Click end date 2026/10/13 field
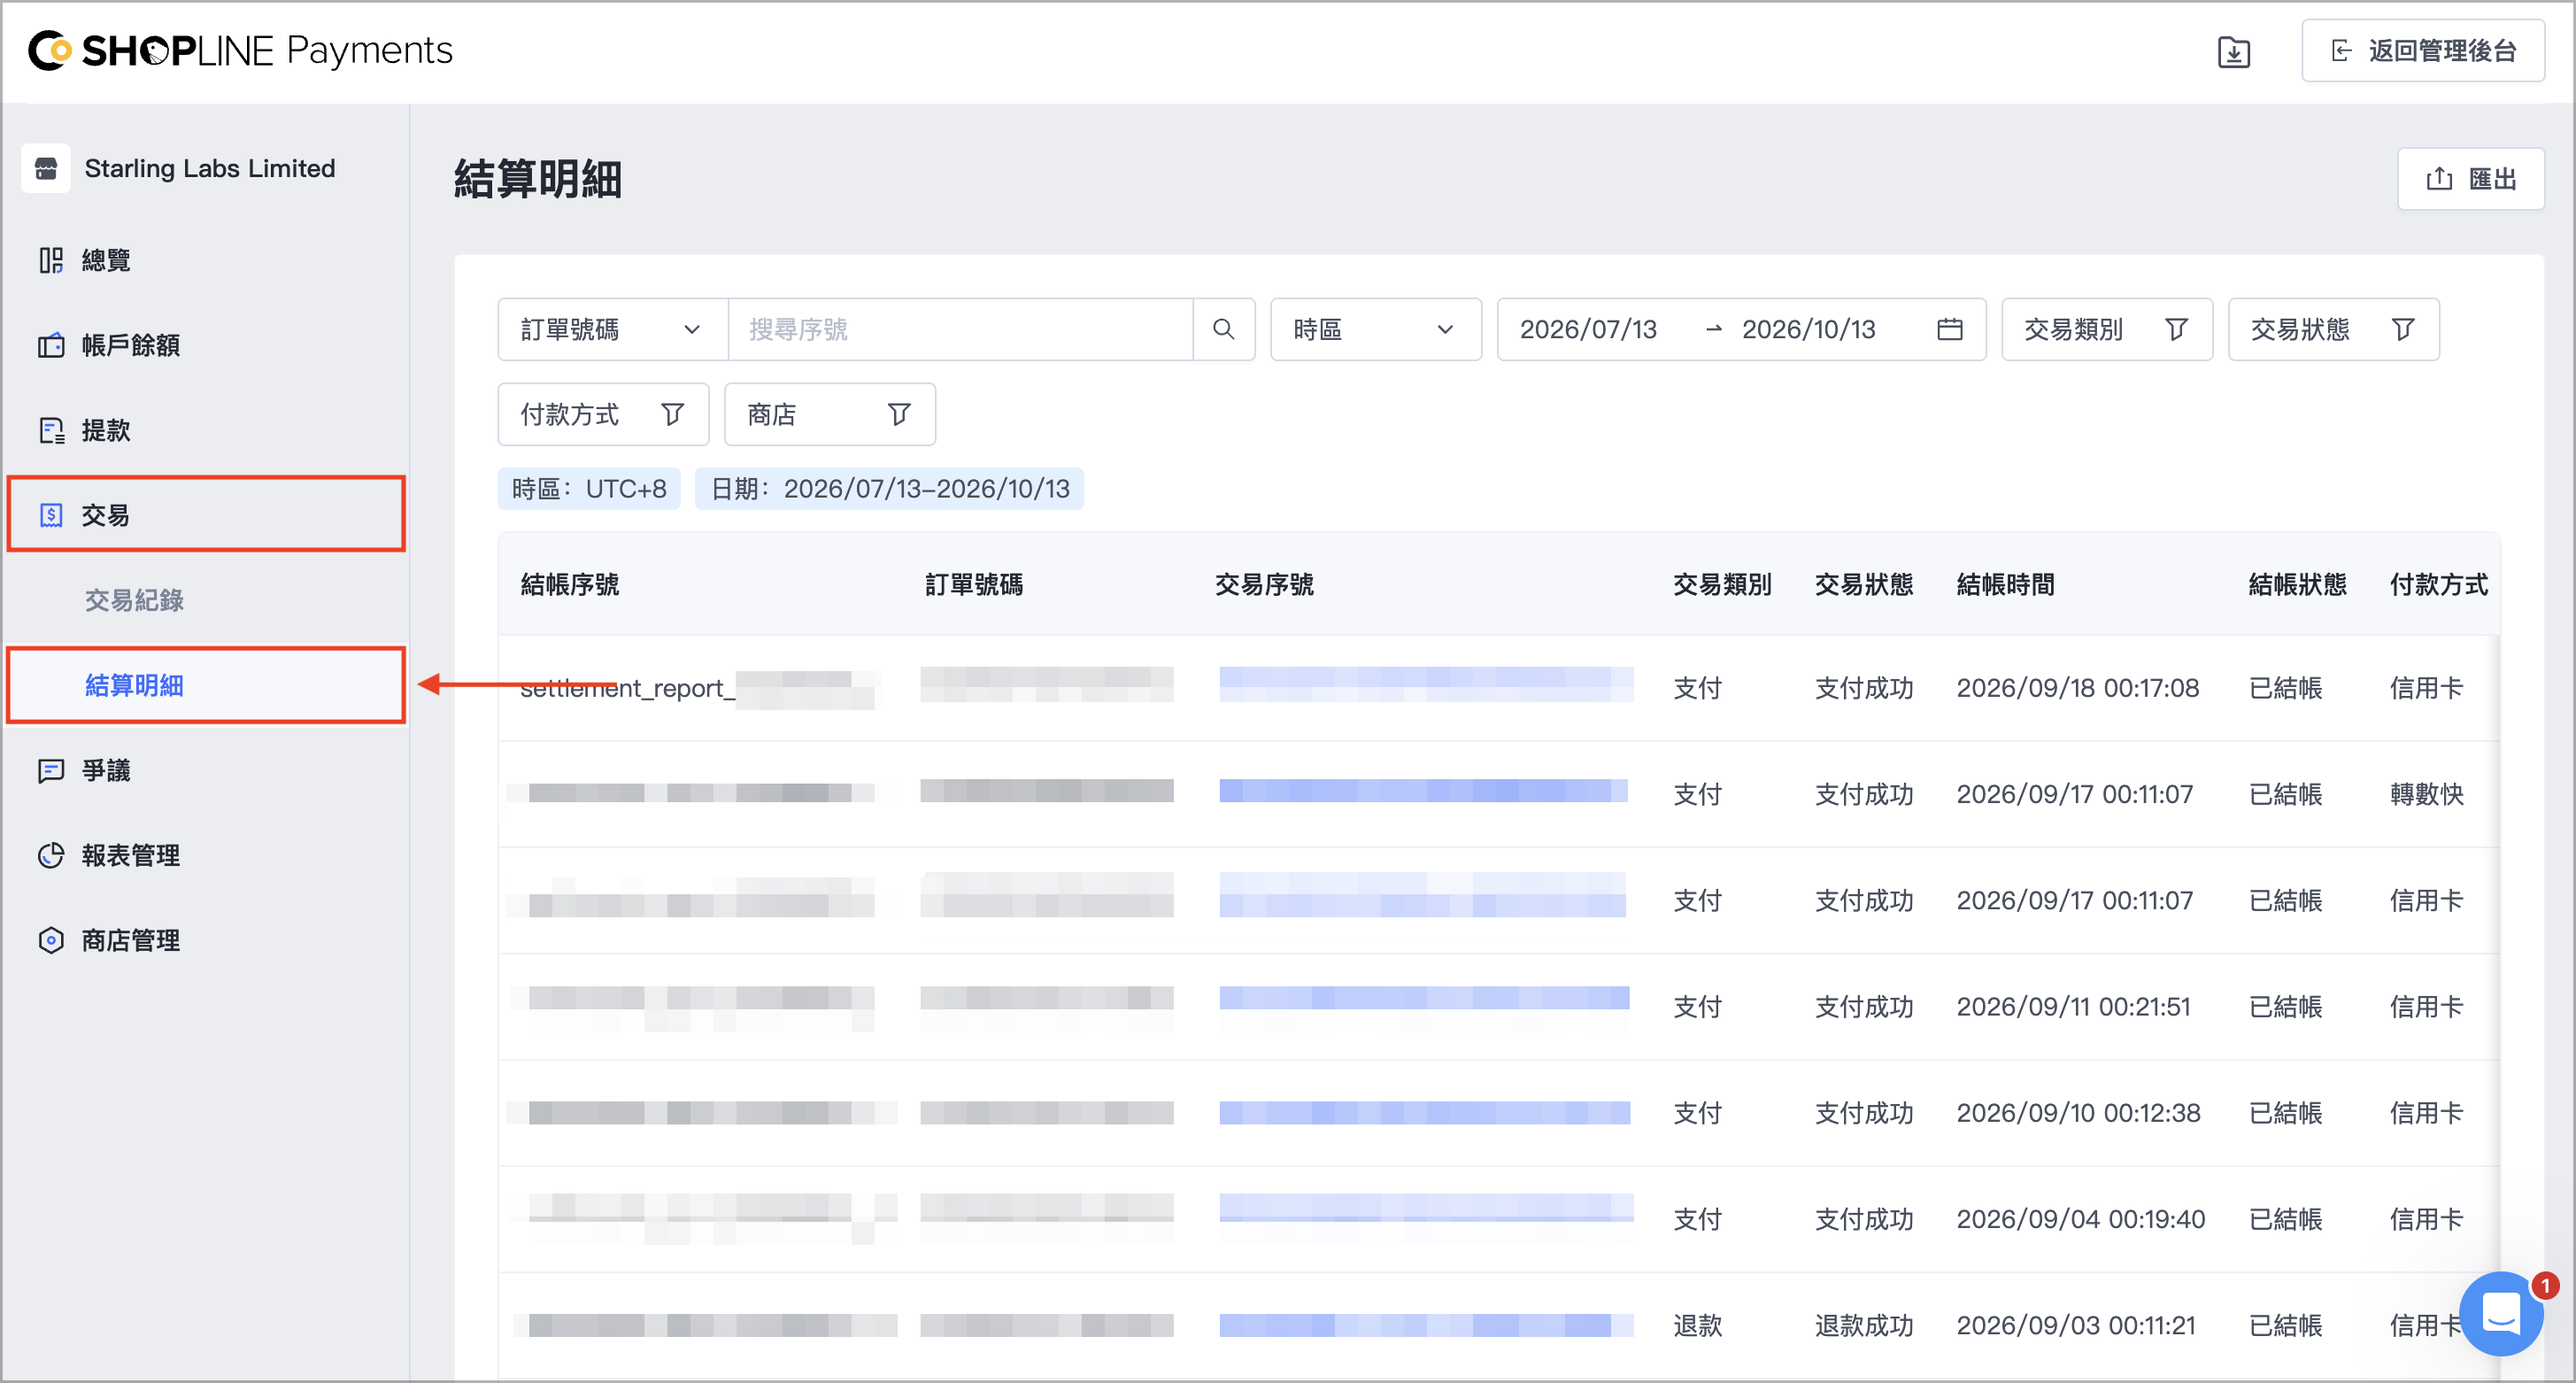2576x1383 pixels. pos(1808,329)
